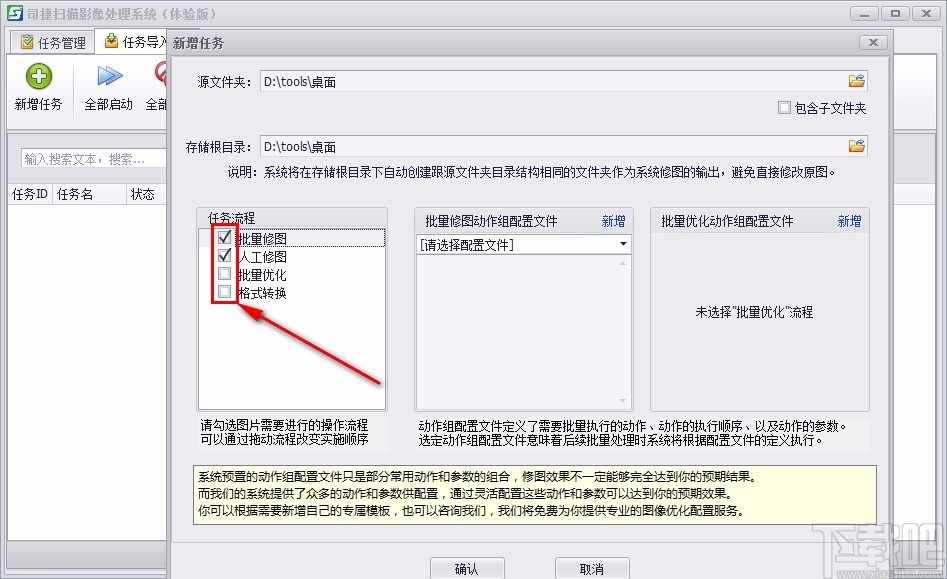Click the 任务管理 tab icon
947x579 pixels.
[27, 42]
